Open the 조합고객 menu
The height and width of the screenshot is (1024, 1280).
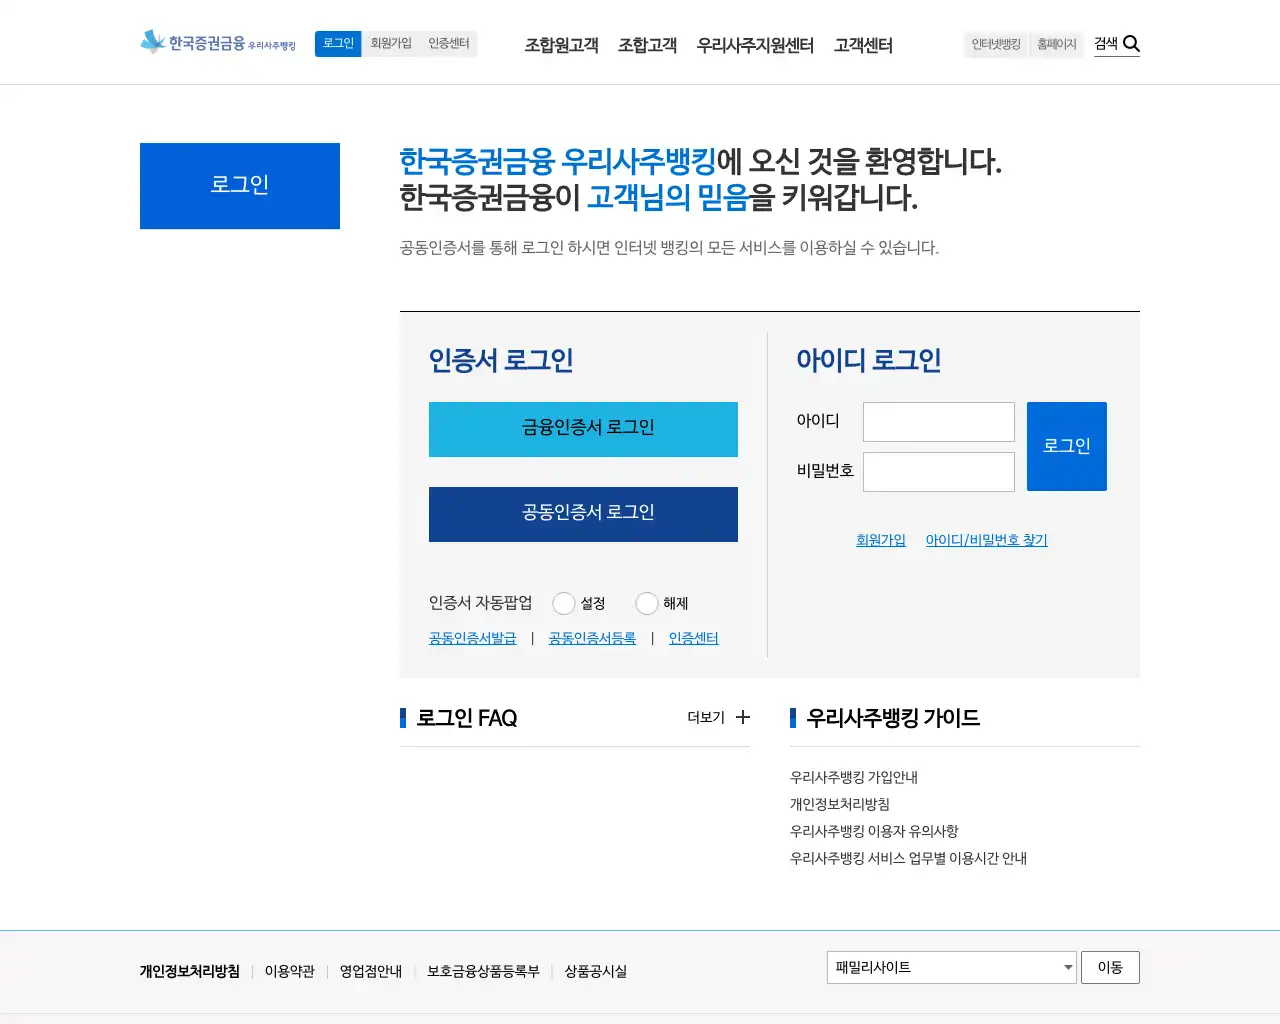tap(647, 45)
